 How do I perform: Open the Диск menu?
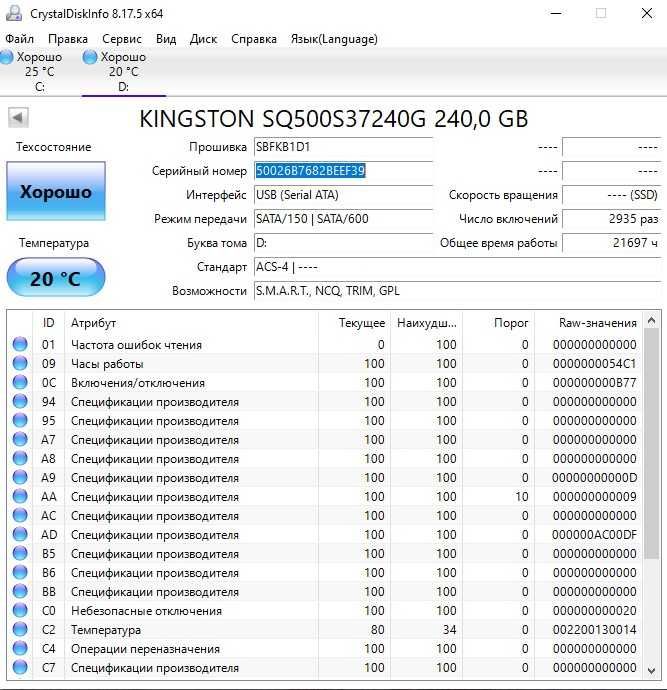pos(203,39)
